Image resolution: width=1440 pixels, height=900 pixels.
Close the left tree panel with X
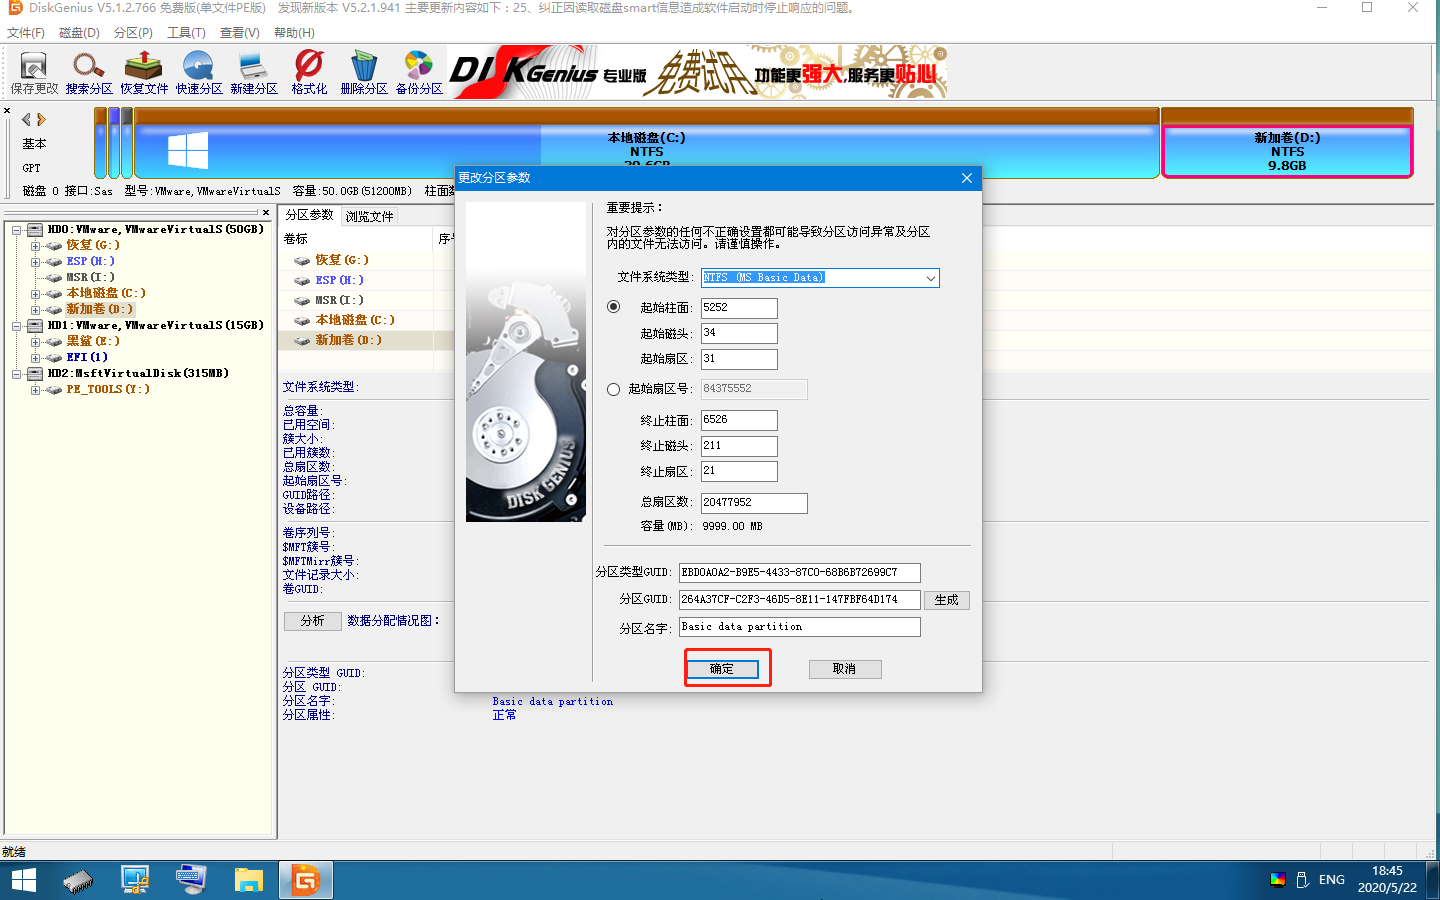(266, 212)
